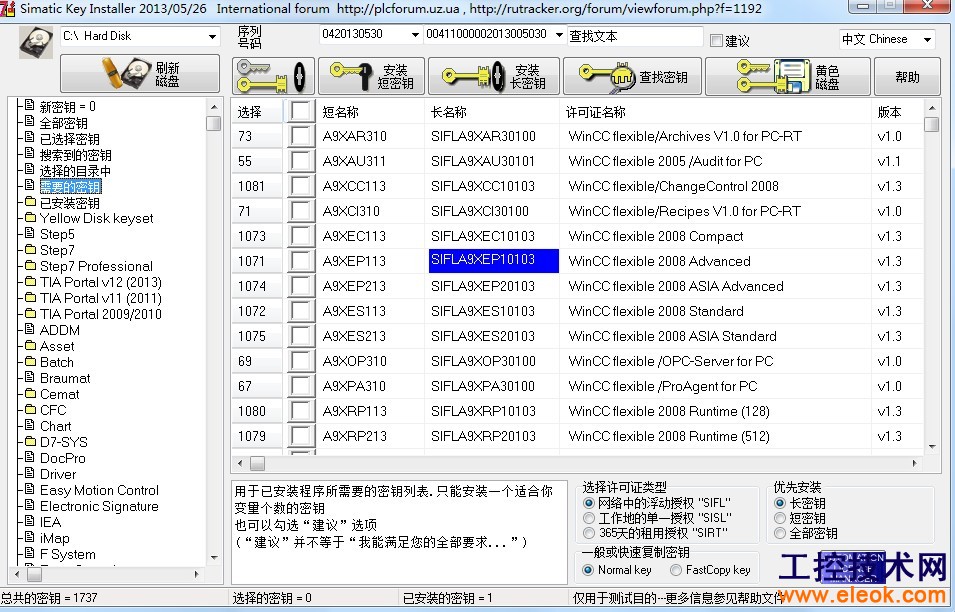Check the box for row A9XCC113

tap(300, 186)
